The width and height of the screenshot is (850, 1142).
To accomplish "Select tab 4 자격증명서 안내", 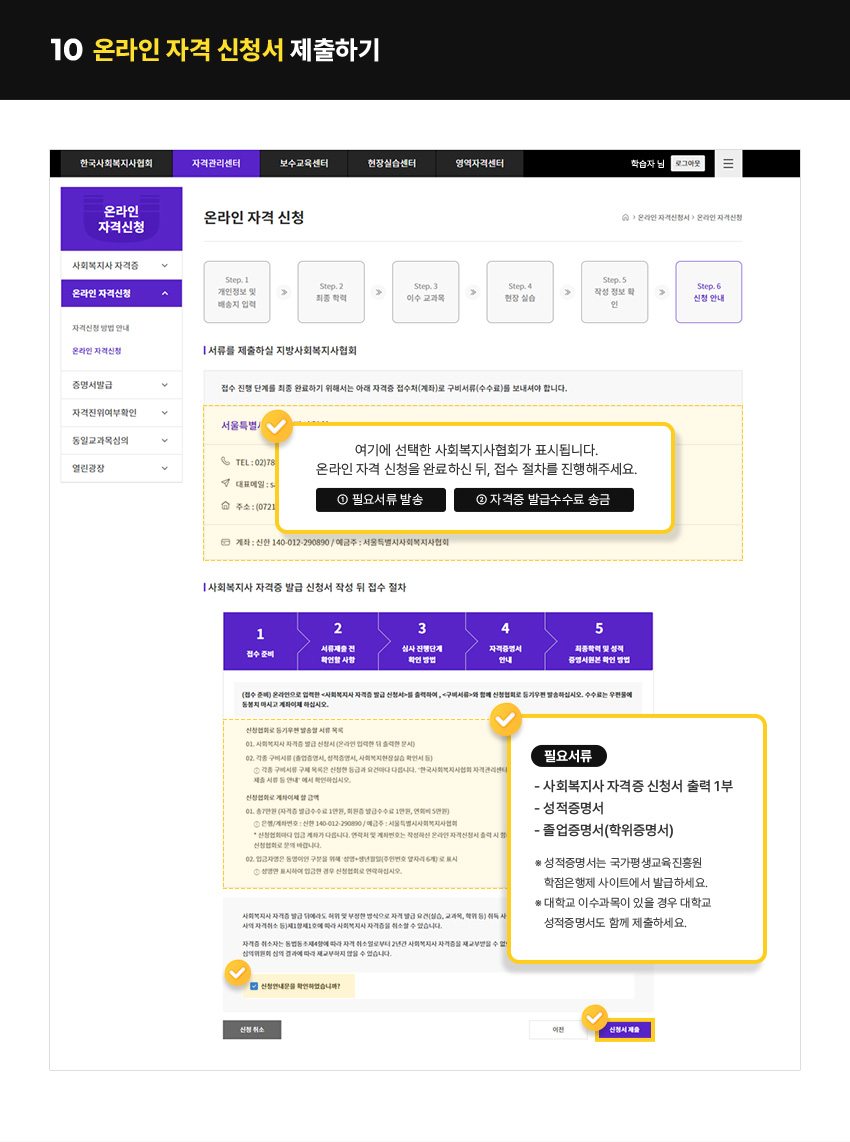I will [x=505, y=642].
